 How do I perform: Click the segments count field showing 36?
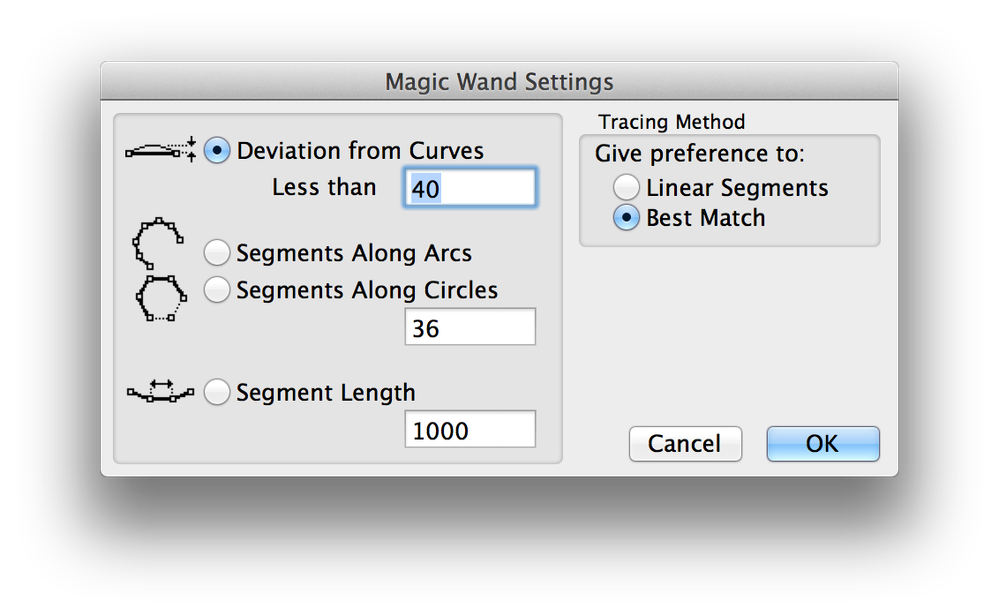(x=470, y=327)
